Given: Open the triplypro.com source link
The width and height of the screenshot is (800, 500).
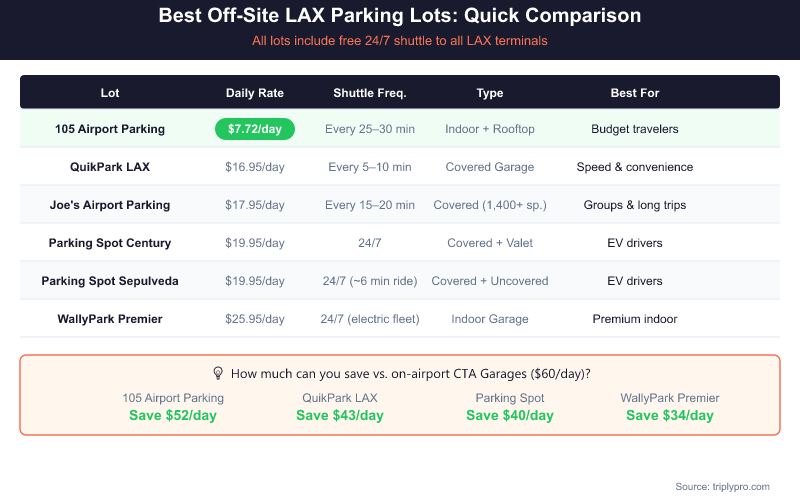Looking at the screenshot, I should 722,486.
